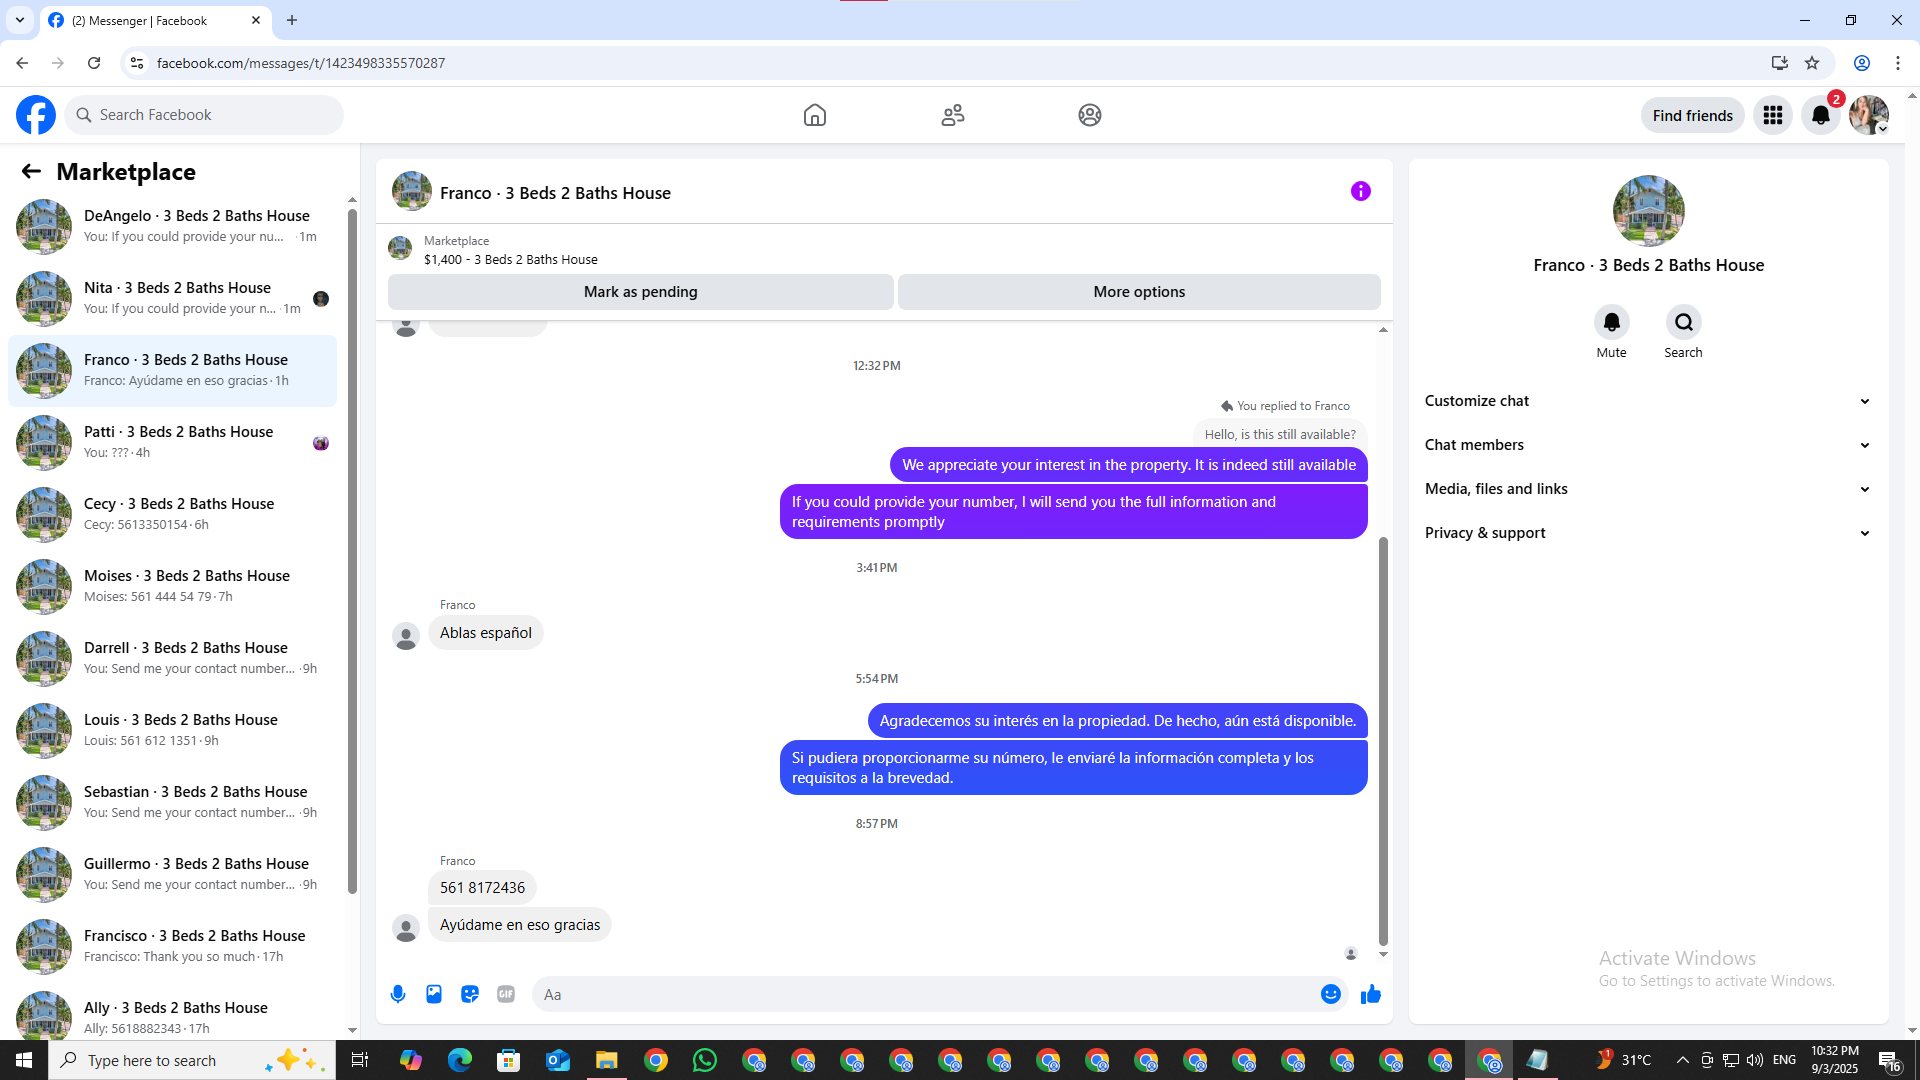Go back from Marketplace with the arrow
The image size is (1920, 1080).
(x=31, y=172)
